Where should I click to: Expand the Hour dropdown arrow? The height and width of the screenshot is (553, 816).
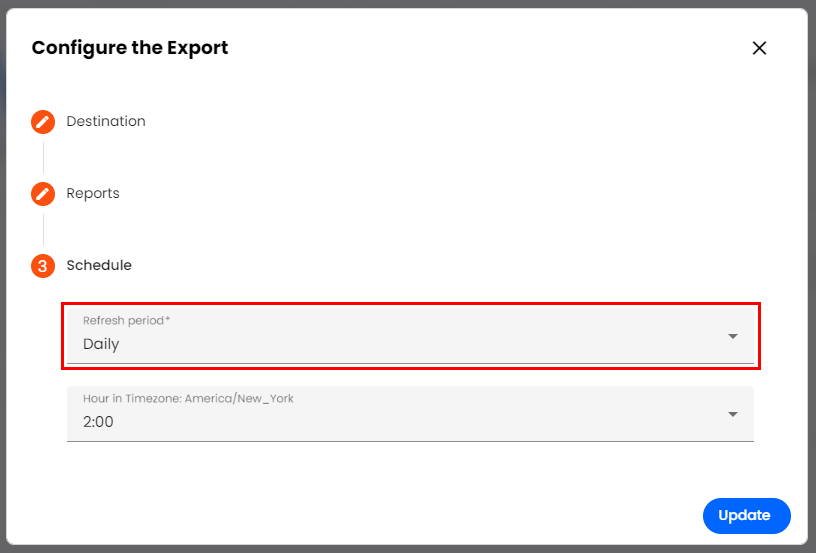click(733, 414)
